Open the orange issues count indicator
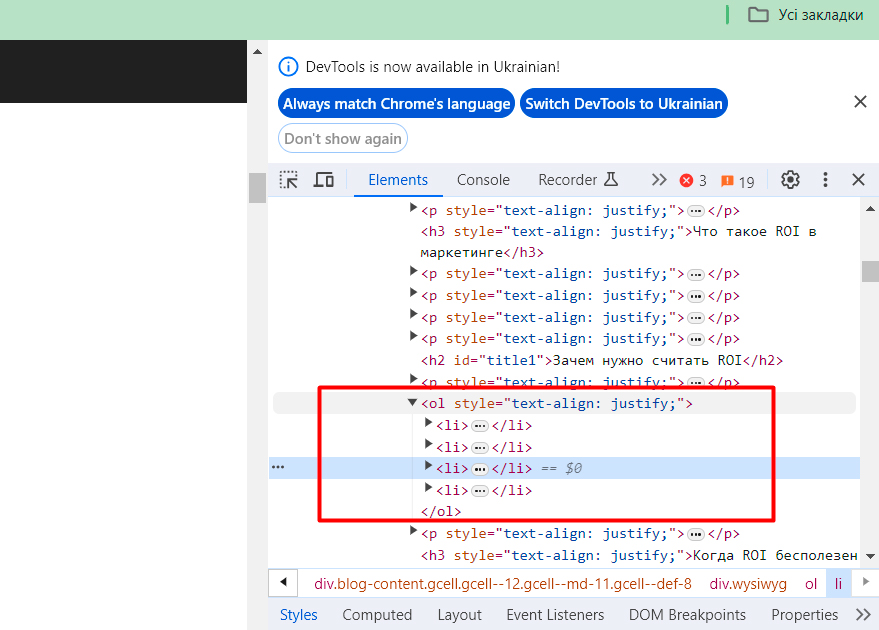Viewport: 879px width, 630px height. (x=738, y=181)
